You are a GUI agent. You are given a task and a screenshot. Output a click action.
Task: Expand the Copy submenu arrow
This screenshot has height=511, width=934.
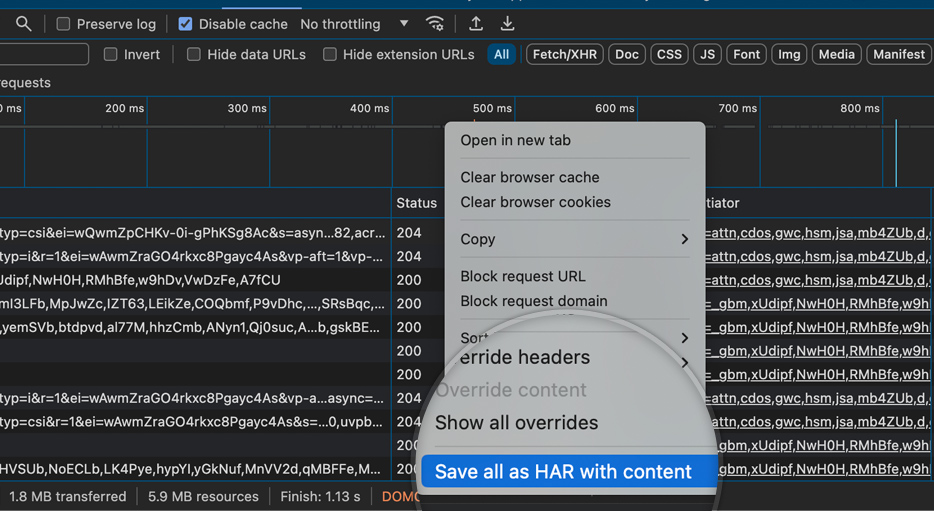(x=684, y=239)
